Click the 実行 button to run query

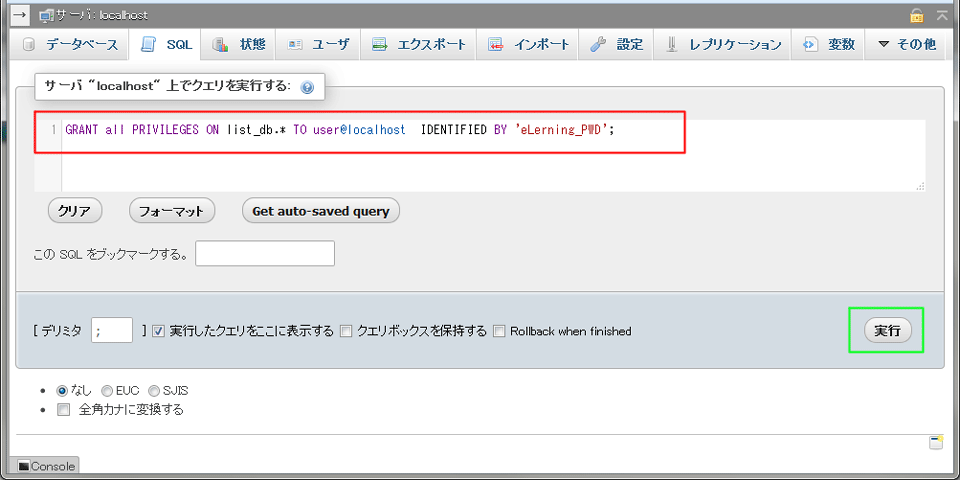point(887,331)
